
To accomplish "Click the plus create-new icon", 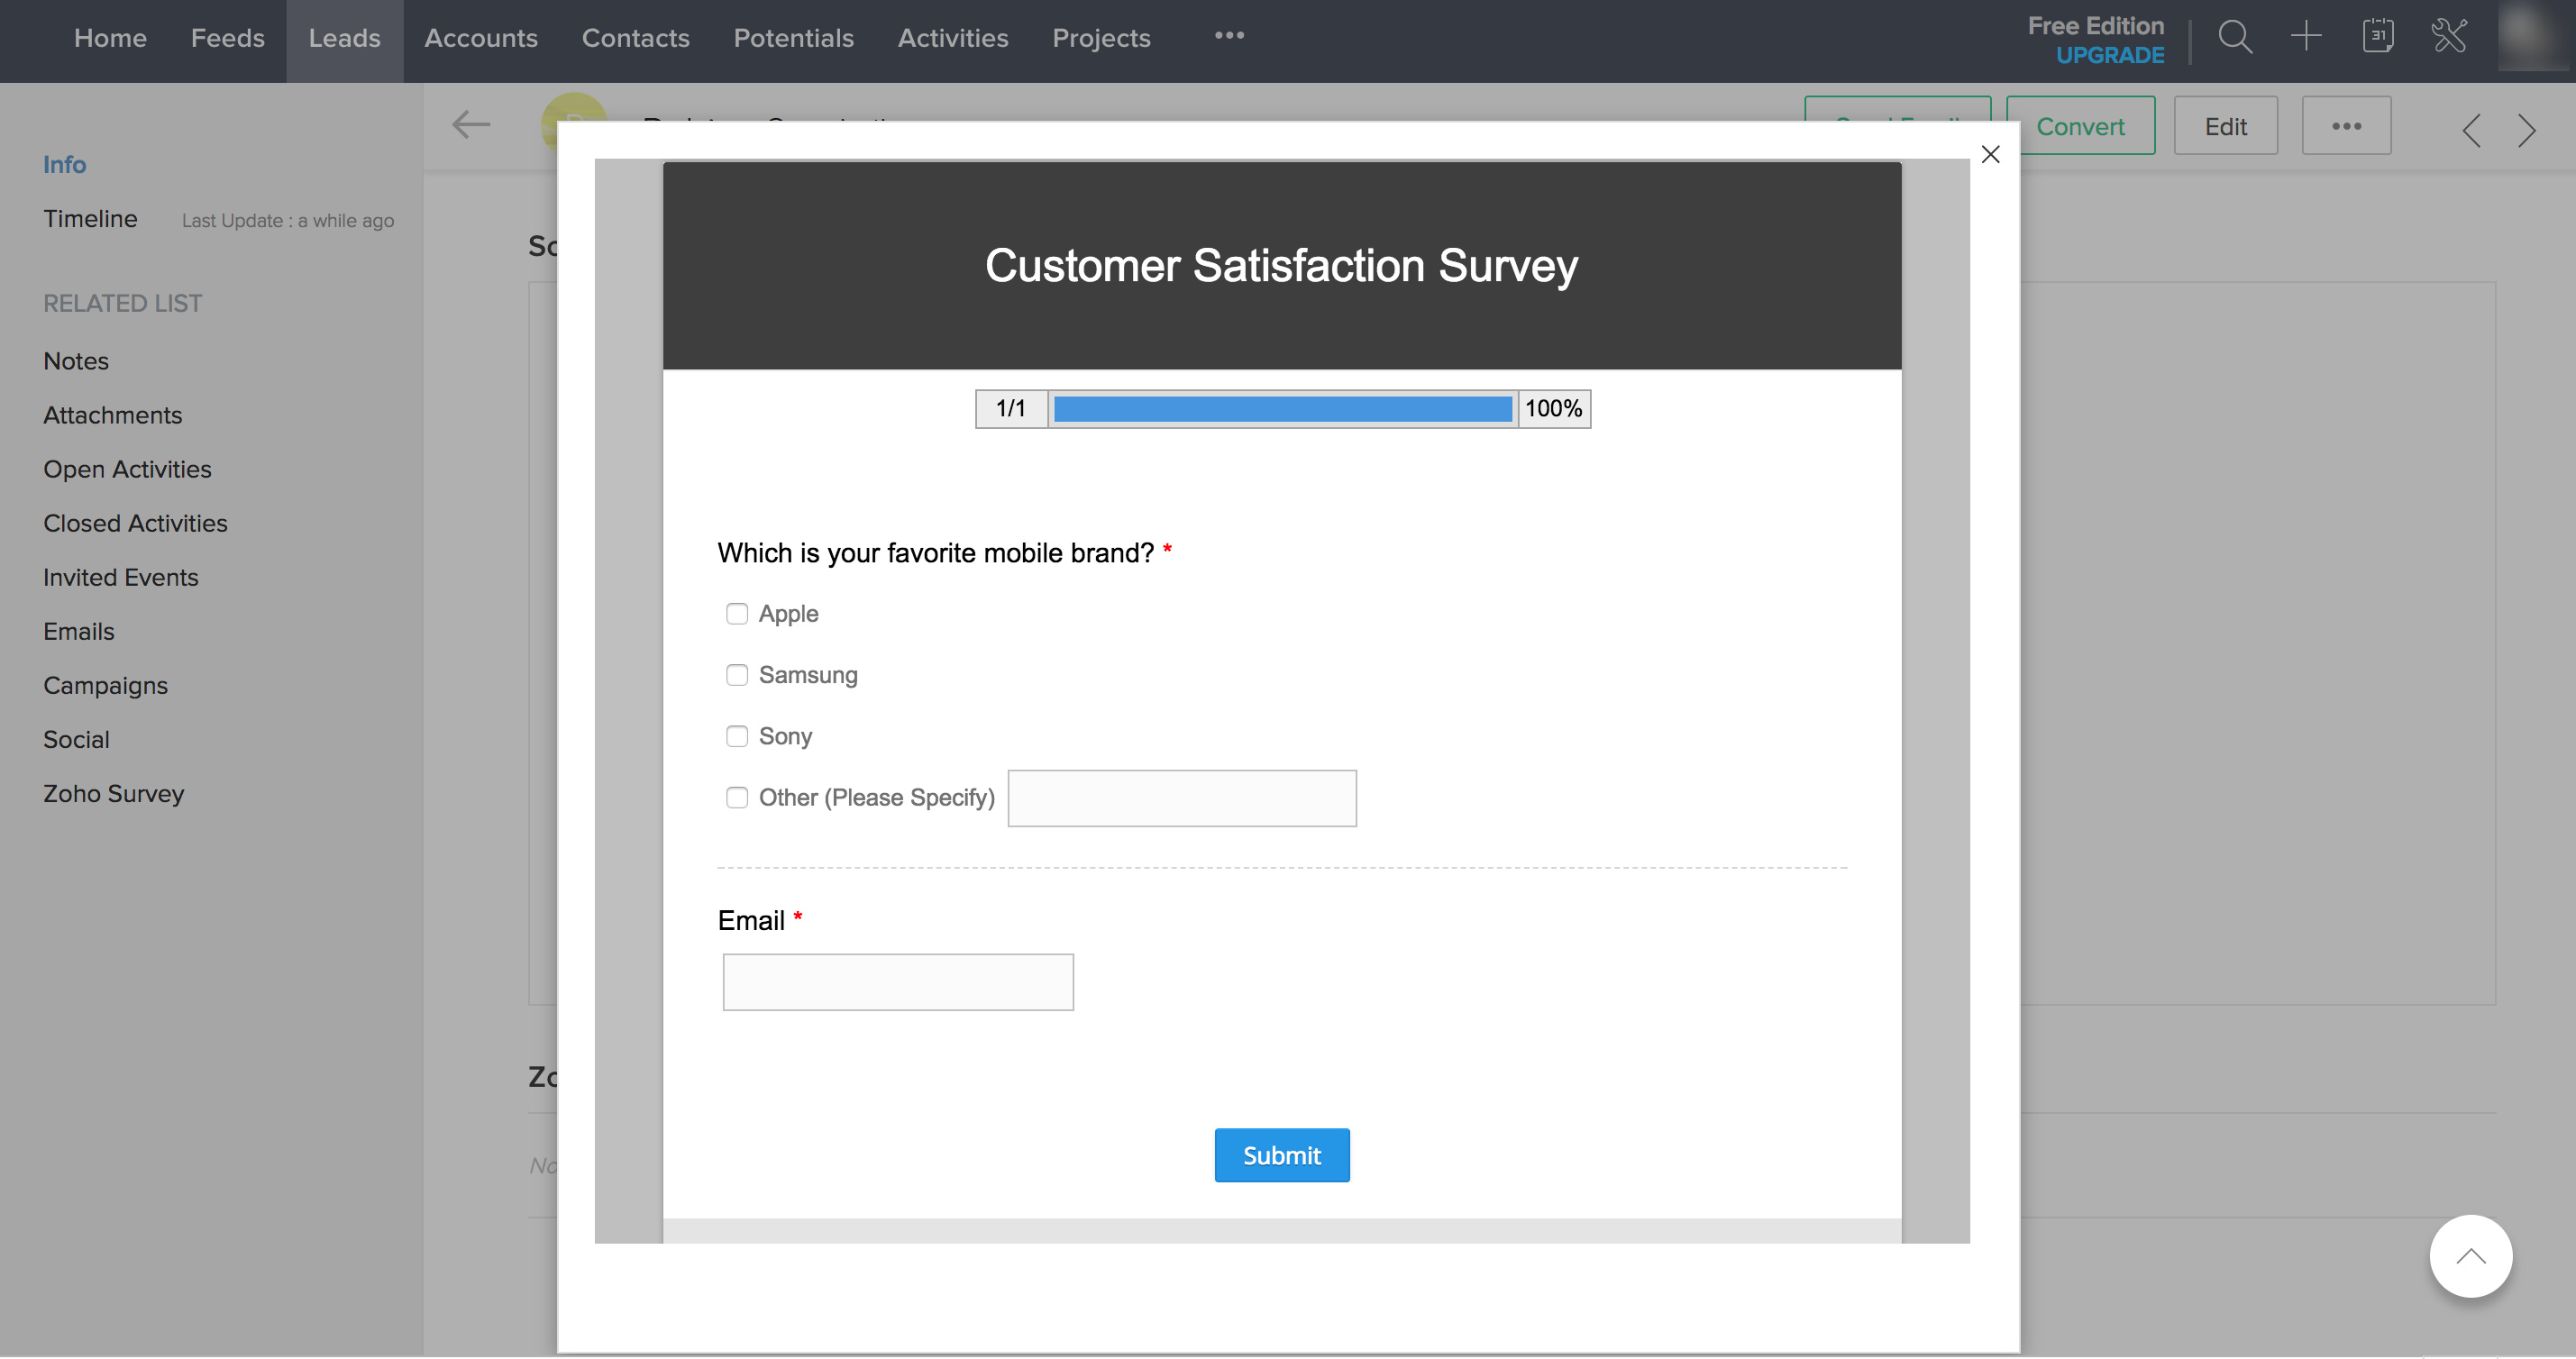I will coord(2306,36).
